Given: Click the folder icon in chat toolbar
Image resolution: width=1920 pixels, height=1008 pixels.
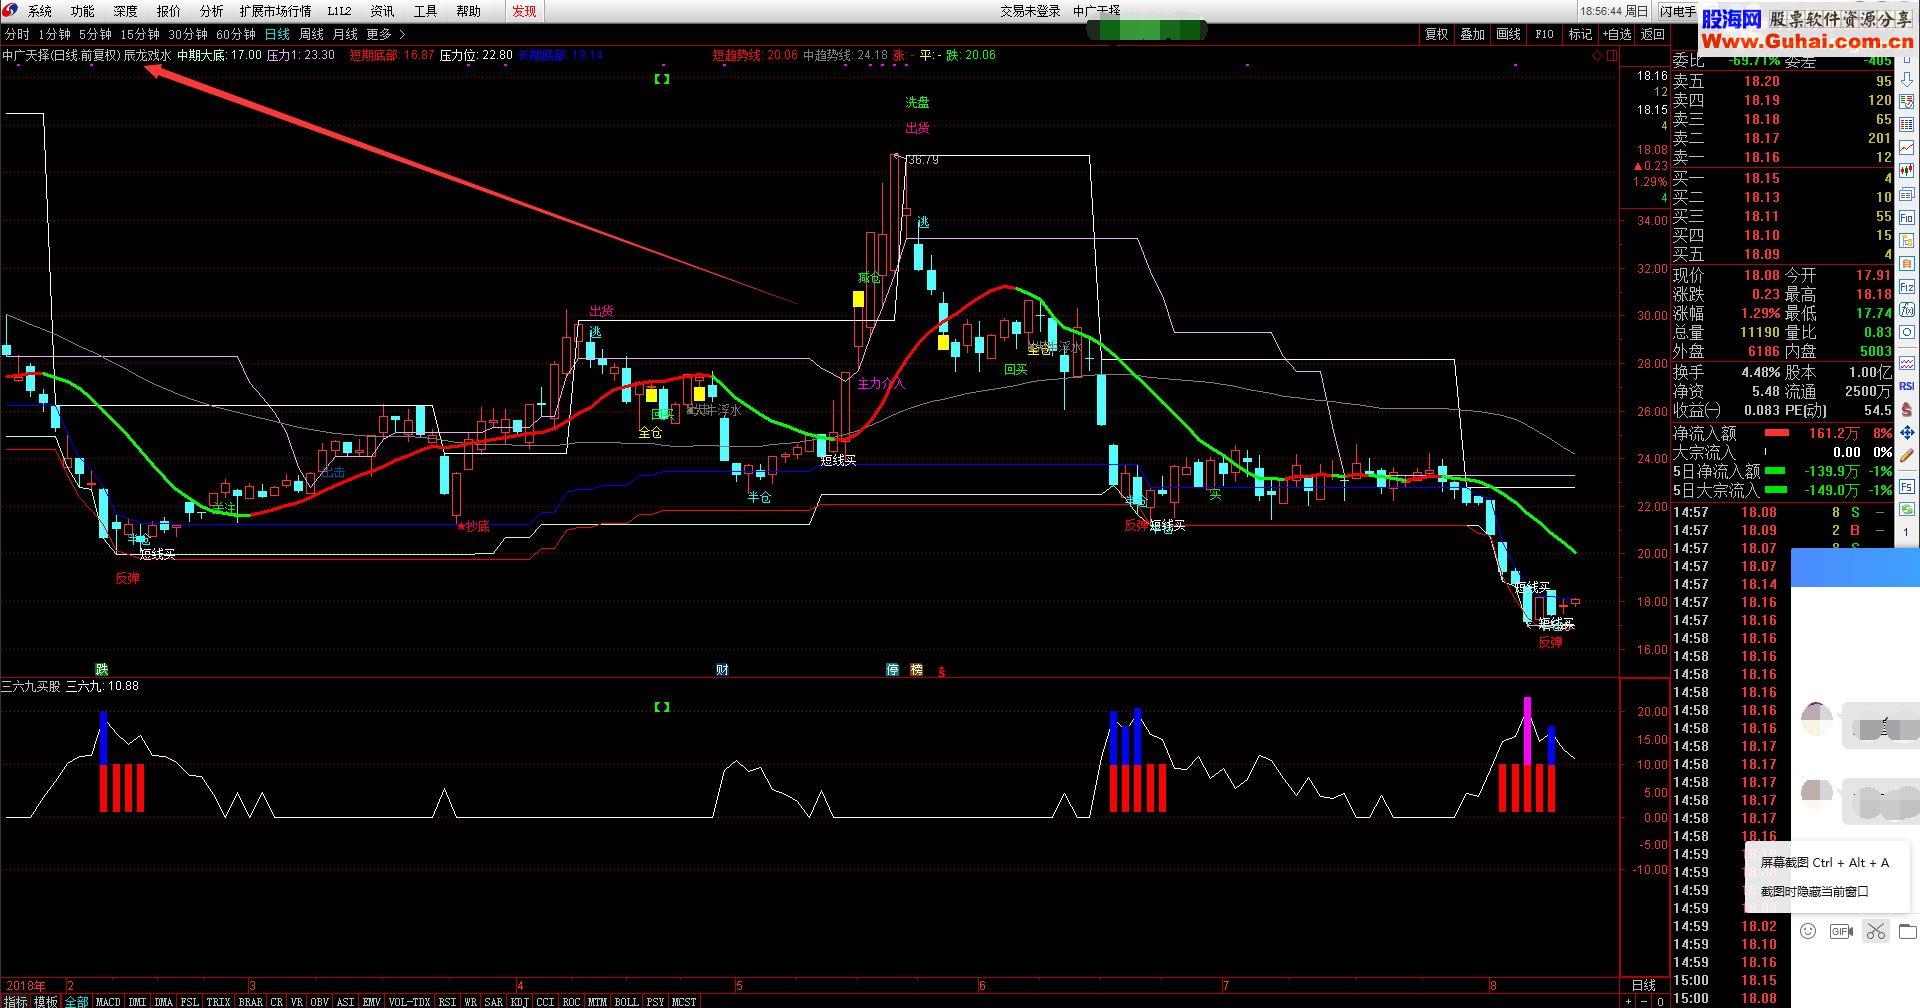Looking at the screenshot, I should tap(1908, 931).
